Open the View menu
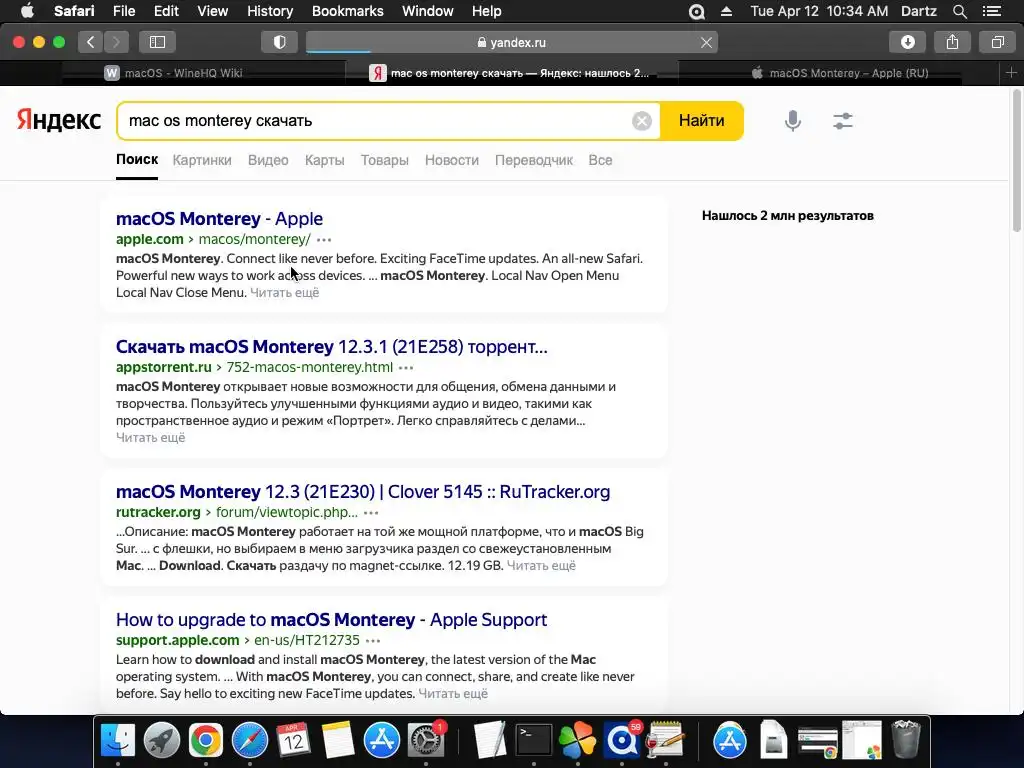Viewport: 1024px width, 768px height. (x=212, y=11)
